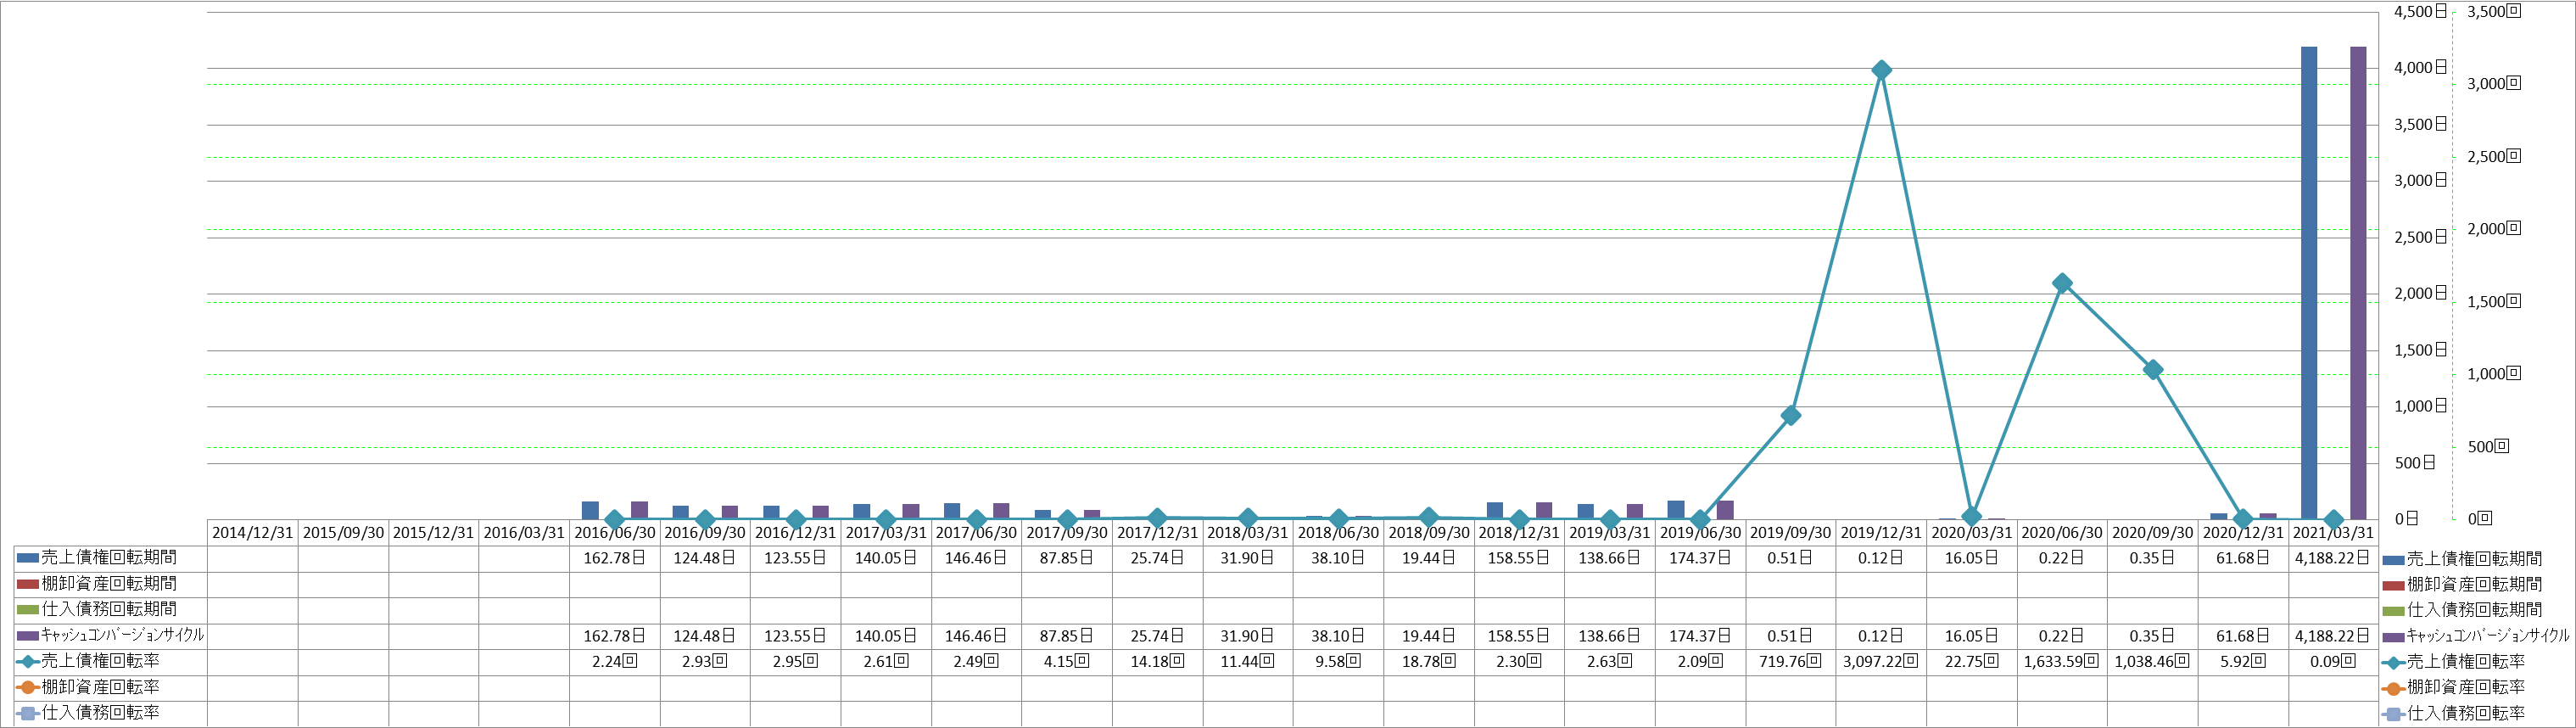
Task: Select 棚卸資産回転率 in the right-side legend
Action: [x=2454, y=688]
